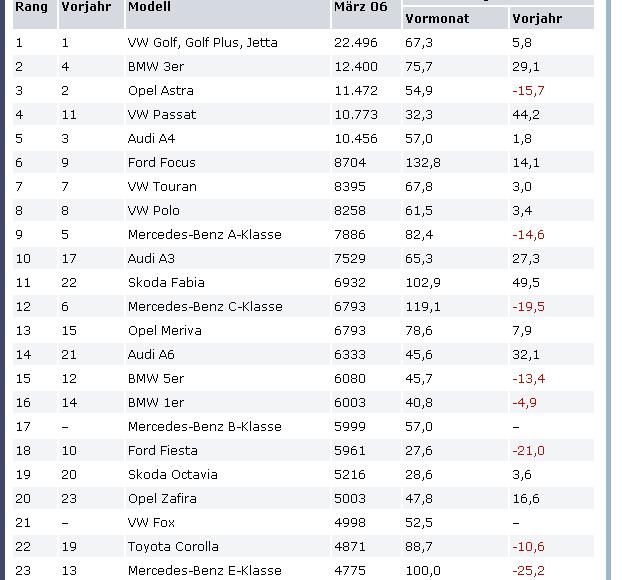Screen dimensions: 622x580
Task: Click the red -25,2 value for E-Klasse
Action: coord(528,571)
